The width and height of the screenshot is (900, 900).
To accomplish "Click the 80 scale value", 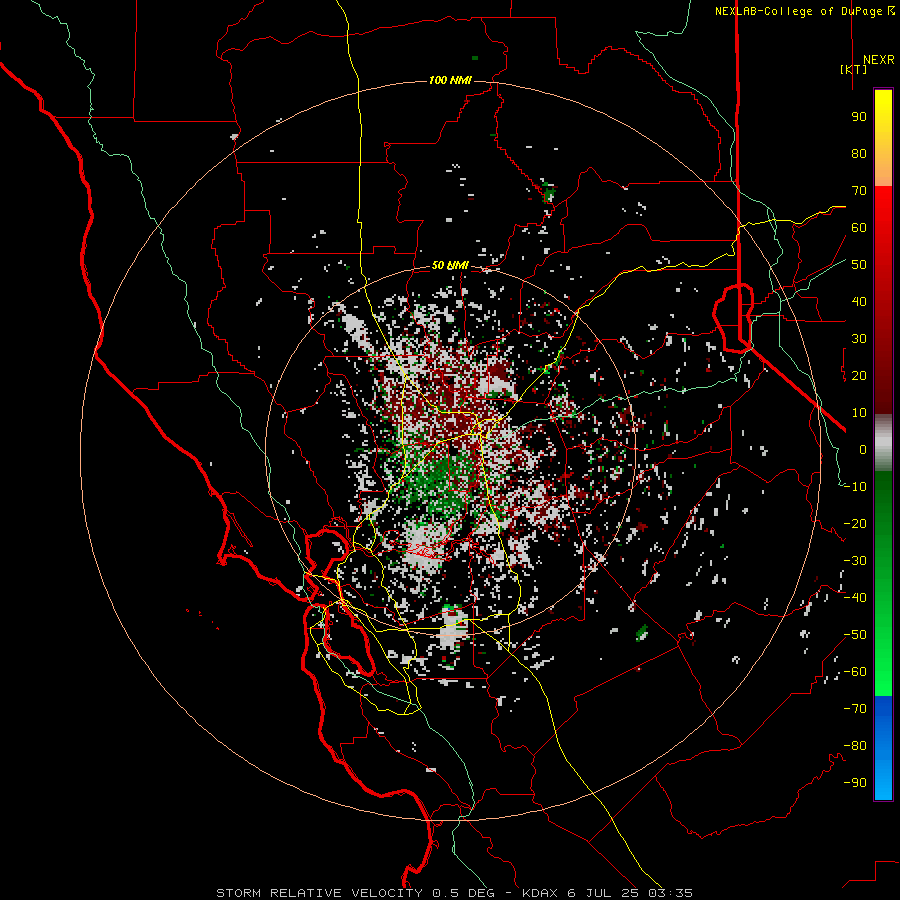I will coord(859,154).
